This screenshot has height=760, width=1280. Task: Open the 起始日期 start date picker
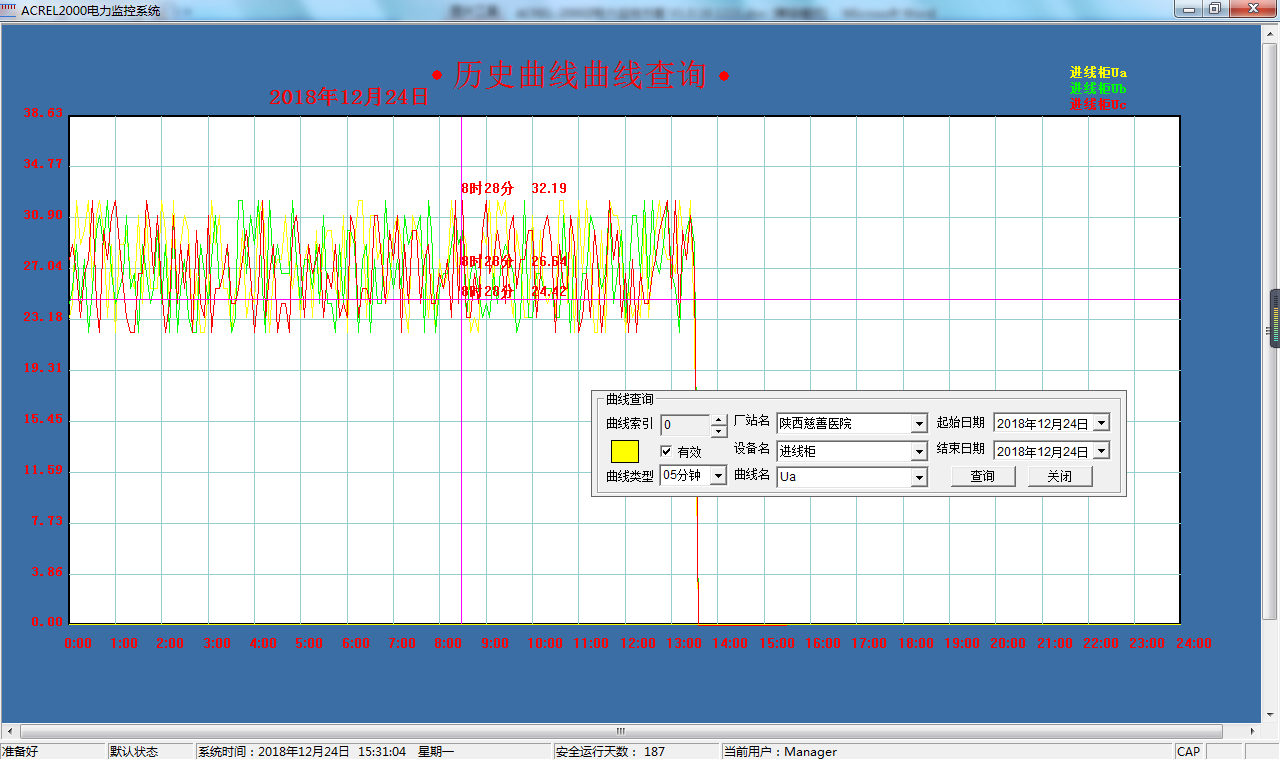1101,424
